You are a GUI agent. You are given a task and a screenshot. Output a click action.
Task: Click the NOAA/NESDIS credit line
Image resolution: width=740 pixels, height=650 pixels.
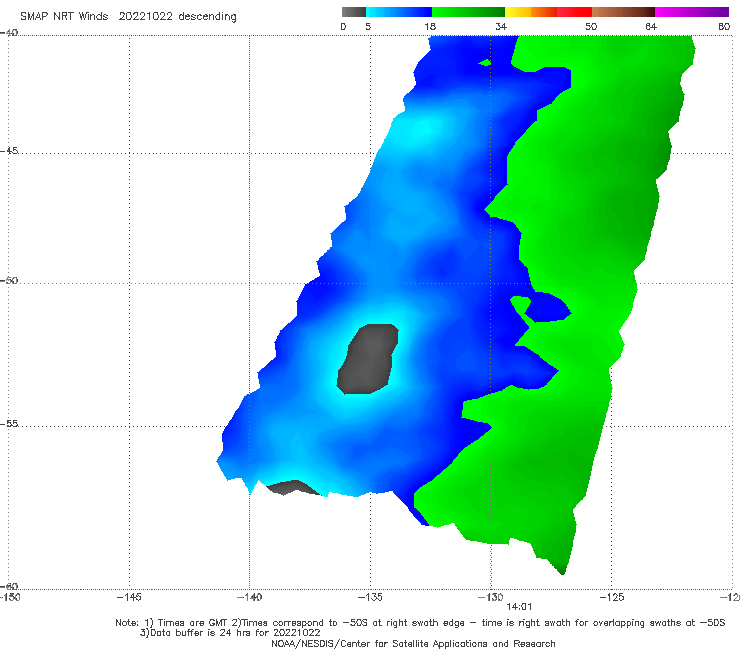coord(413,643)
